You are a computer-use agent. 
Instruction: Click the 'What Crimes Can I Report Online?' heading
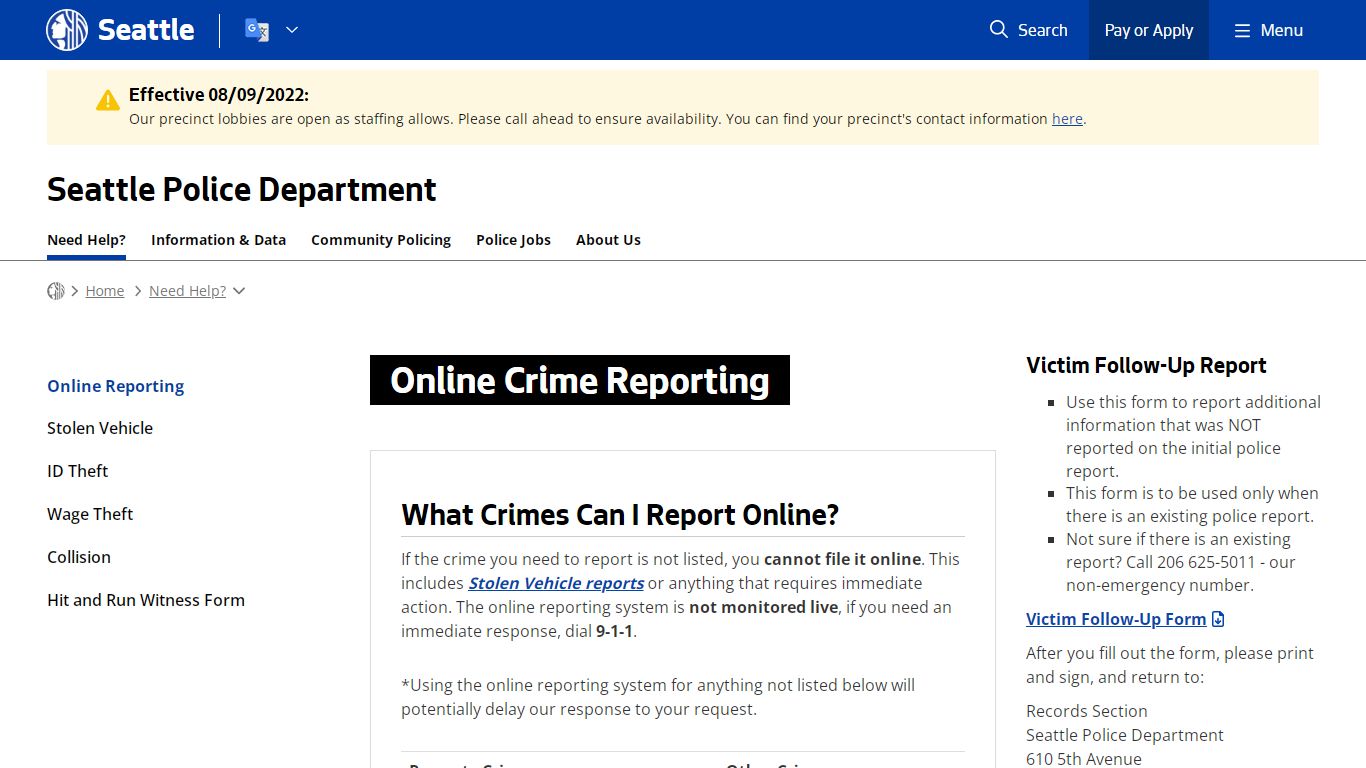[x=620, y=514]
